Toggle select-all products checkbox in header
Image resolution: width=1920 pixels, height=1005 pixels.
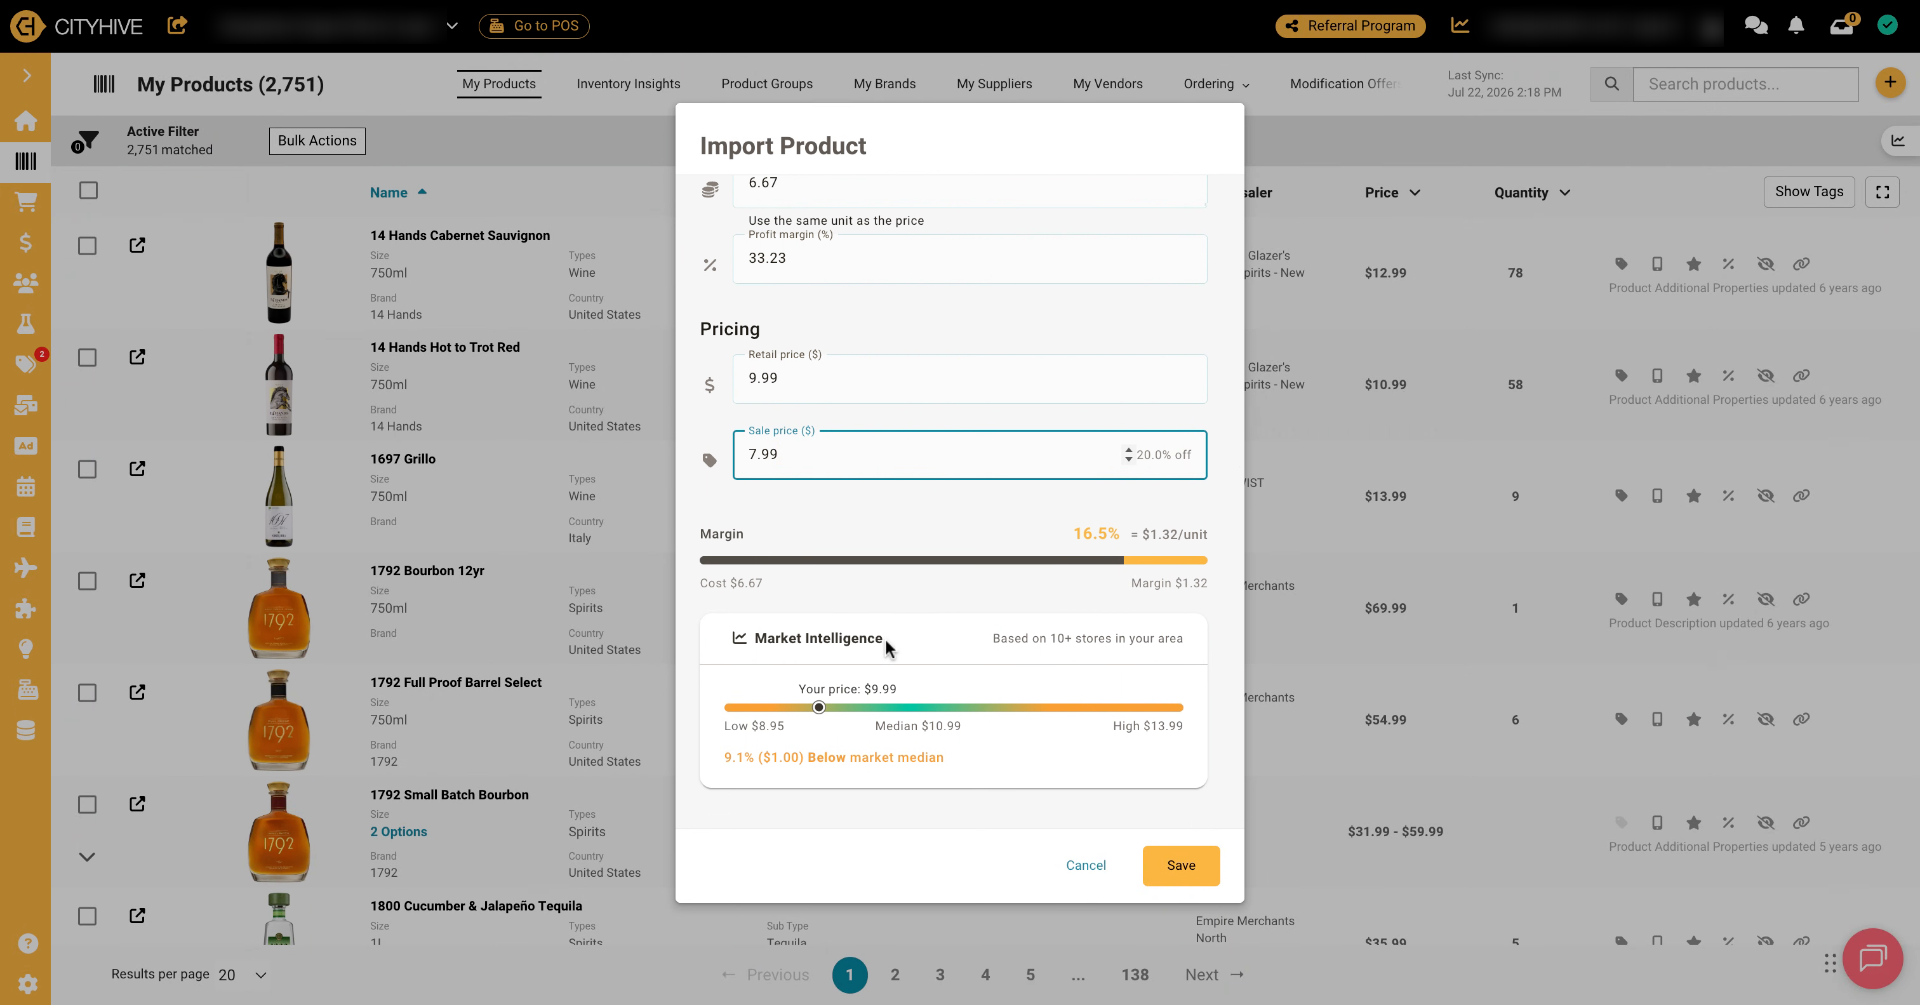point(88,190)
